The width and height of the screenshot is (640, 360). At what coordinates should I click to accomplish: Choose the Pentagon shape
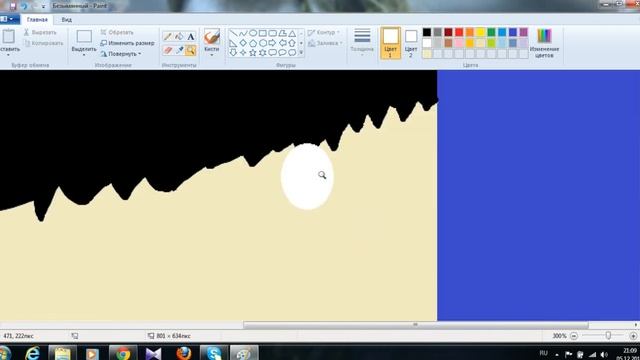(253, 43)
